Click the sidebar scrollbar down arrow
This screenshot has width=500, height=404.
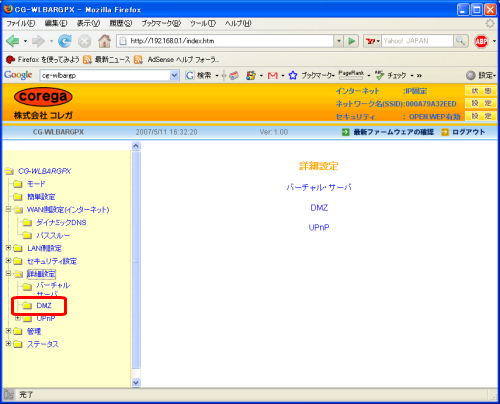(x=136, y=382)
